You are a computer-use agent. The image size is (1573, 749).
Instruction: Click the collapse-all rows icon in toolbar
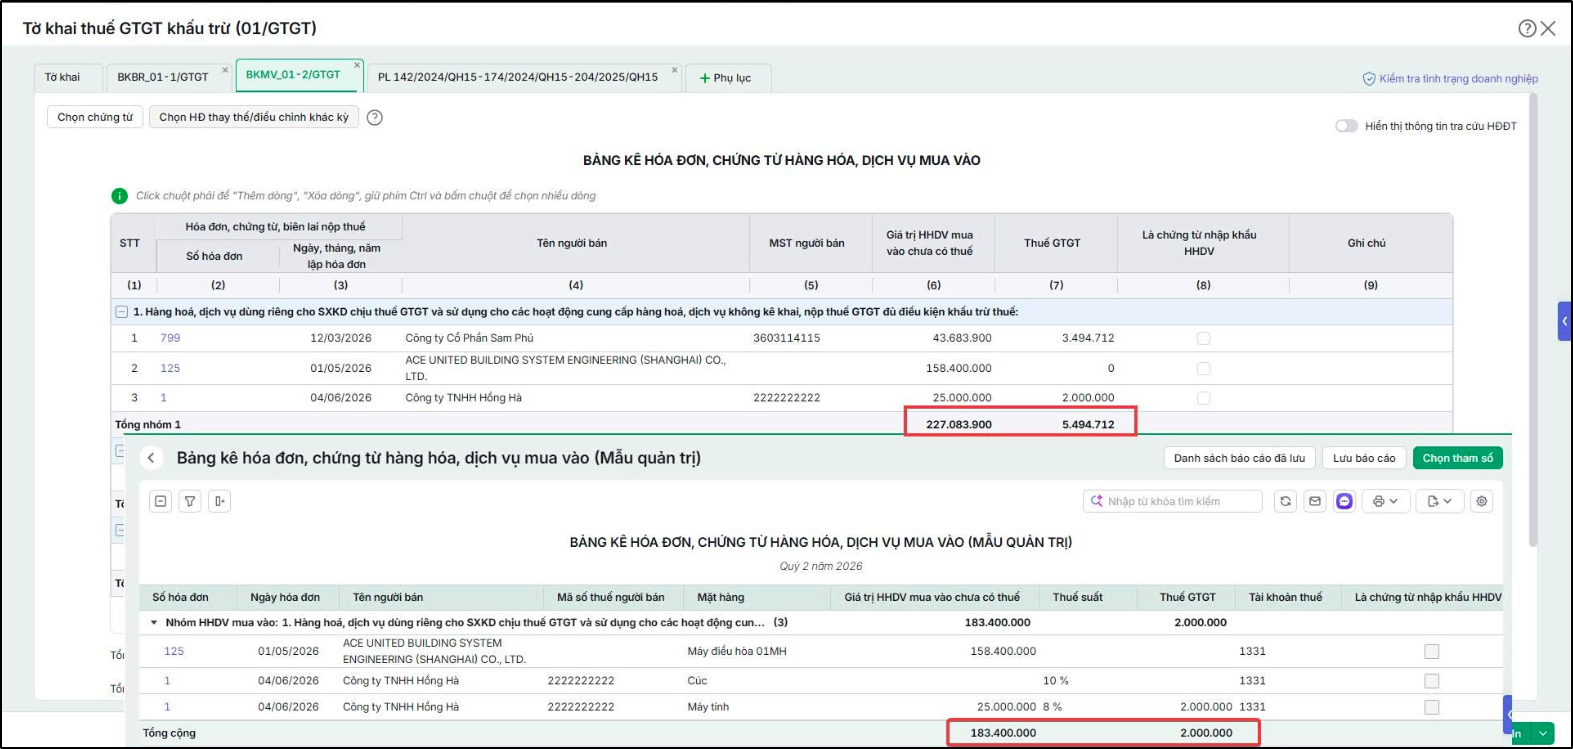(x=160, y=501)
